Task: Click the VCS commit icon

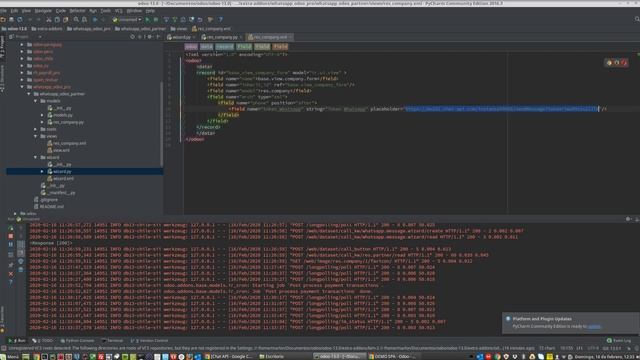Action: (x=175, y=20)
